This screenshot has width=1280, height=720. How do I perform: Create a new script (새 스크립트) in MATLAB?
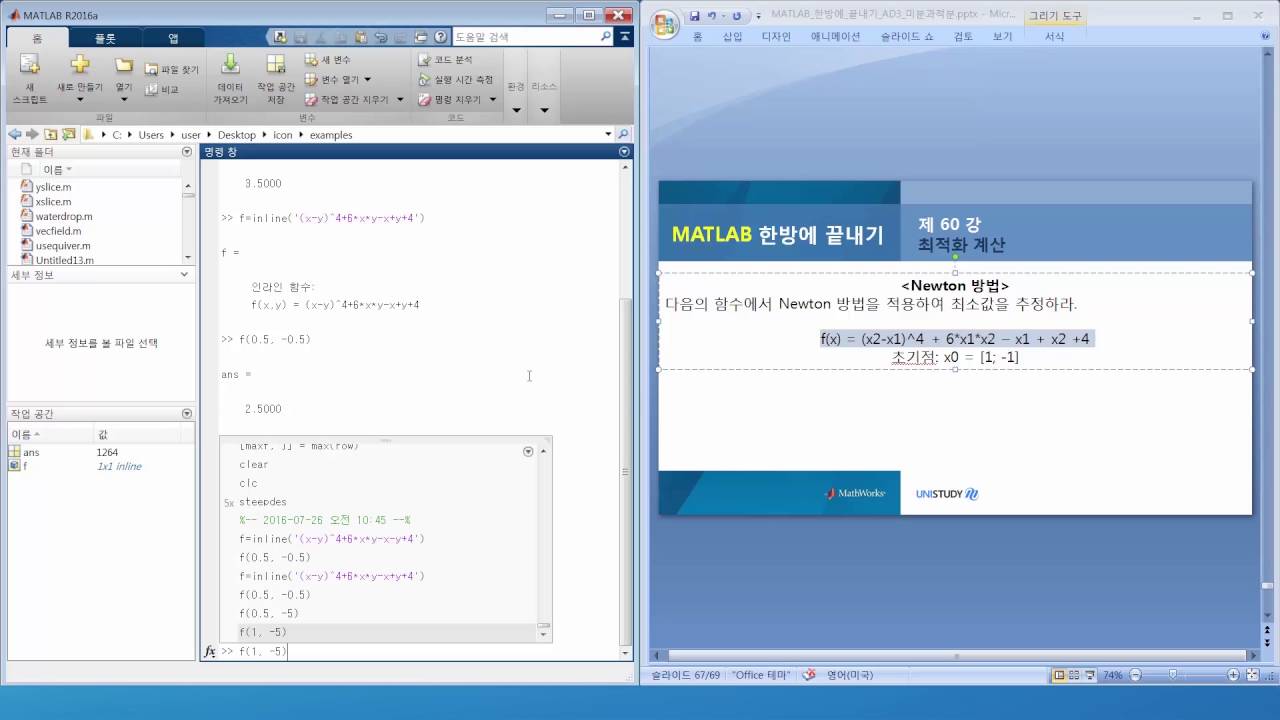pos(30,79)
